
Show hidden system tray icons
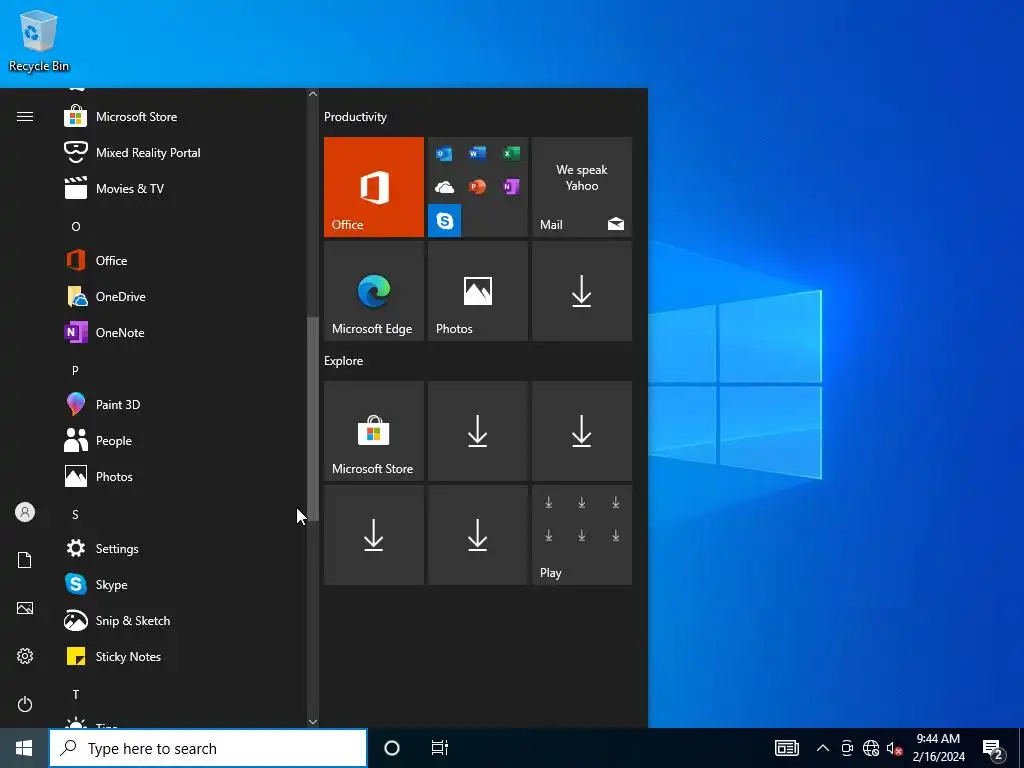pos(823,748)
